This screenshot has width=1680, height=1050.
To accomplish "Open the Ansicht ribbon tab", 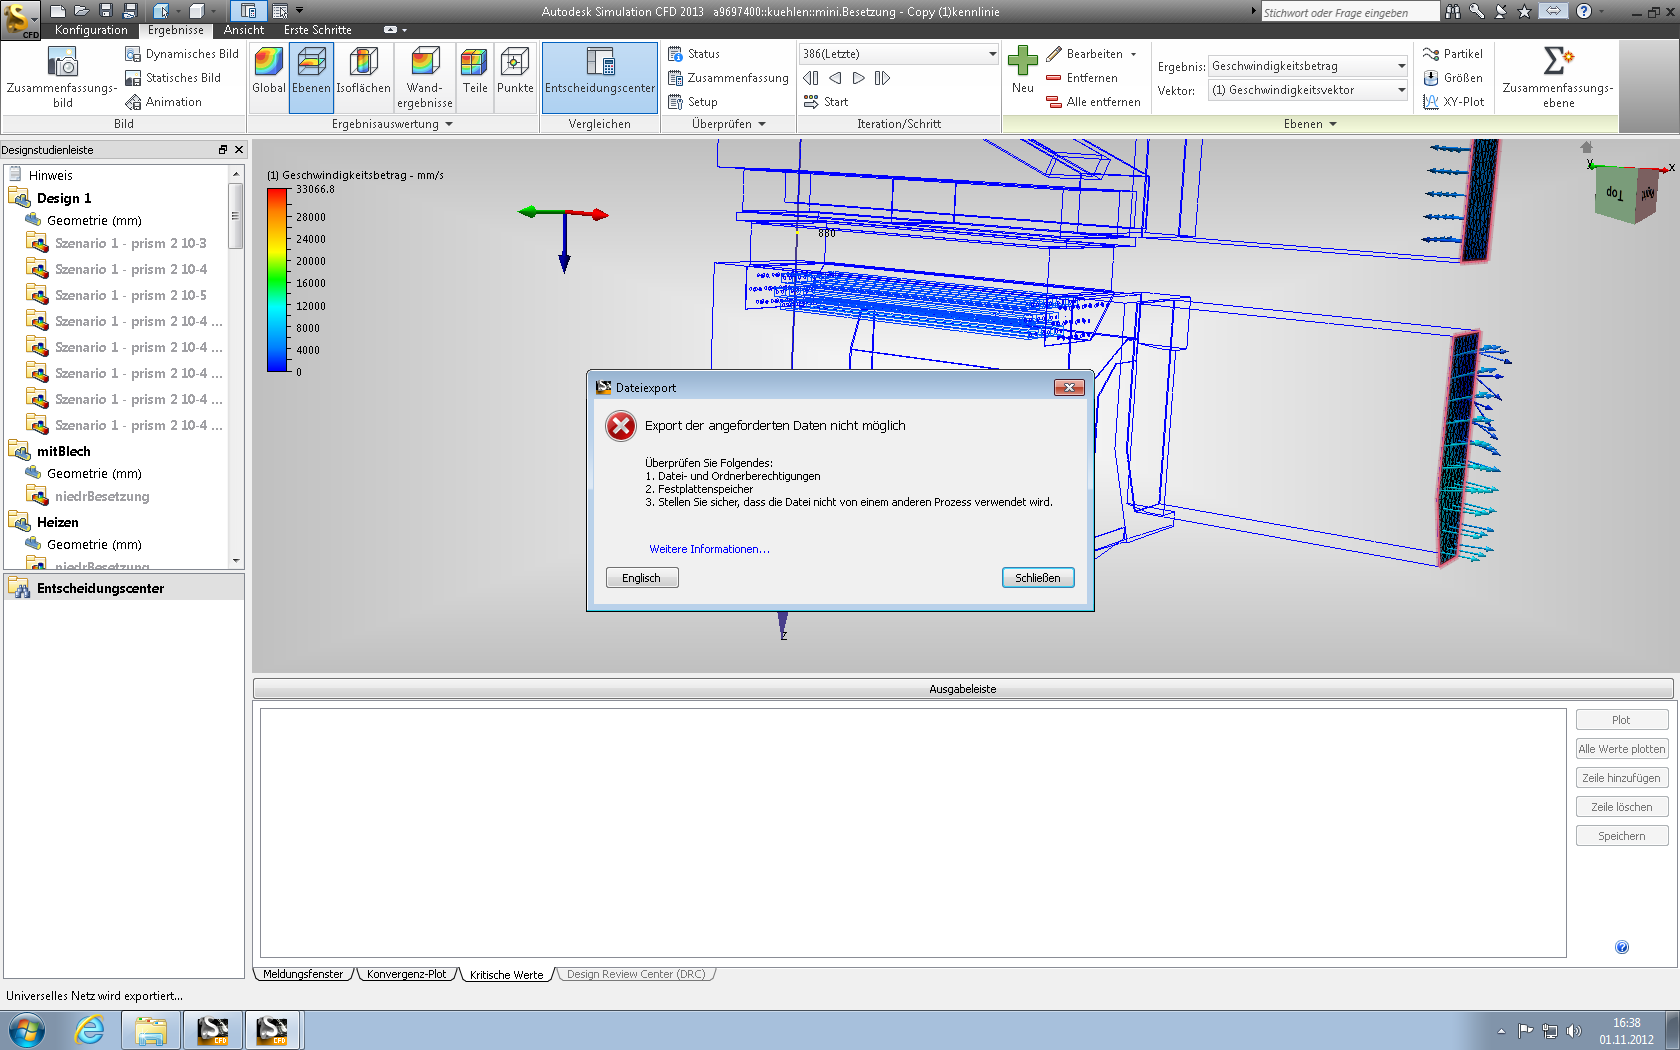I will coord(244,30).
